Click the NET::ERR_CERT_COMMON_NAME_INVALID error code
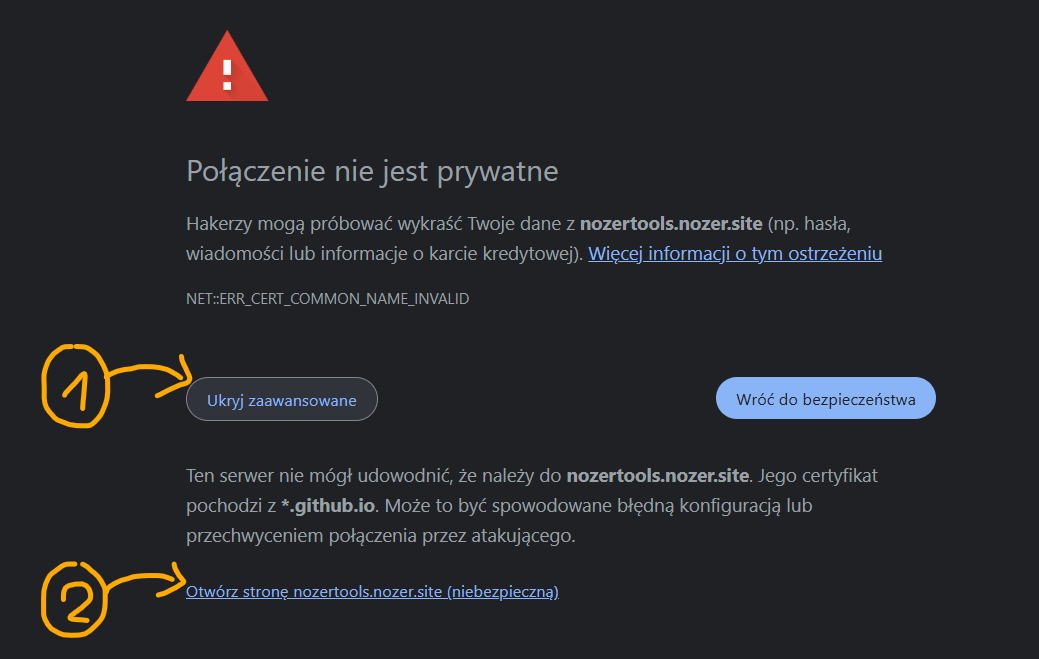The height and width of the screenshot is (659, 1039). coord(328,298)
